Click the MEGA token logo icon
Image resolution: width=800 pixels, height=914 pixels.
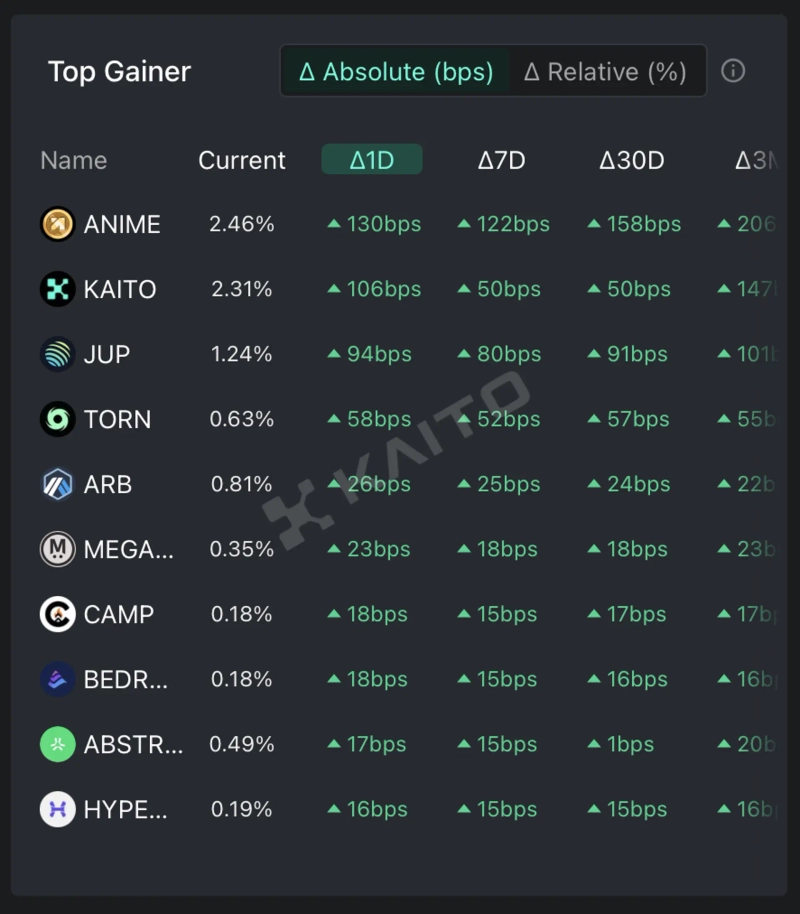[x=57, y=549]
